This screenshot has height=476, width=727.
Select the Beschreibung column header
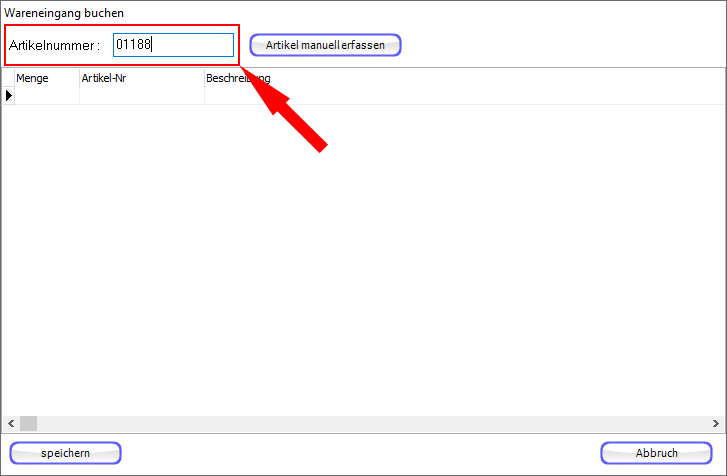click(237, 78)
